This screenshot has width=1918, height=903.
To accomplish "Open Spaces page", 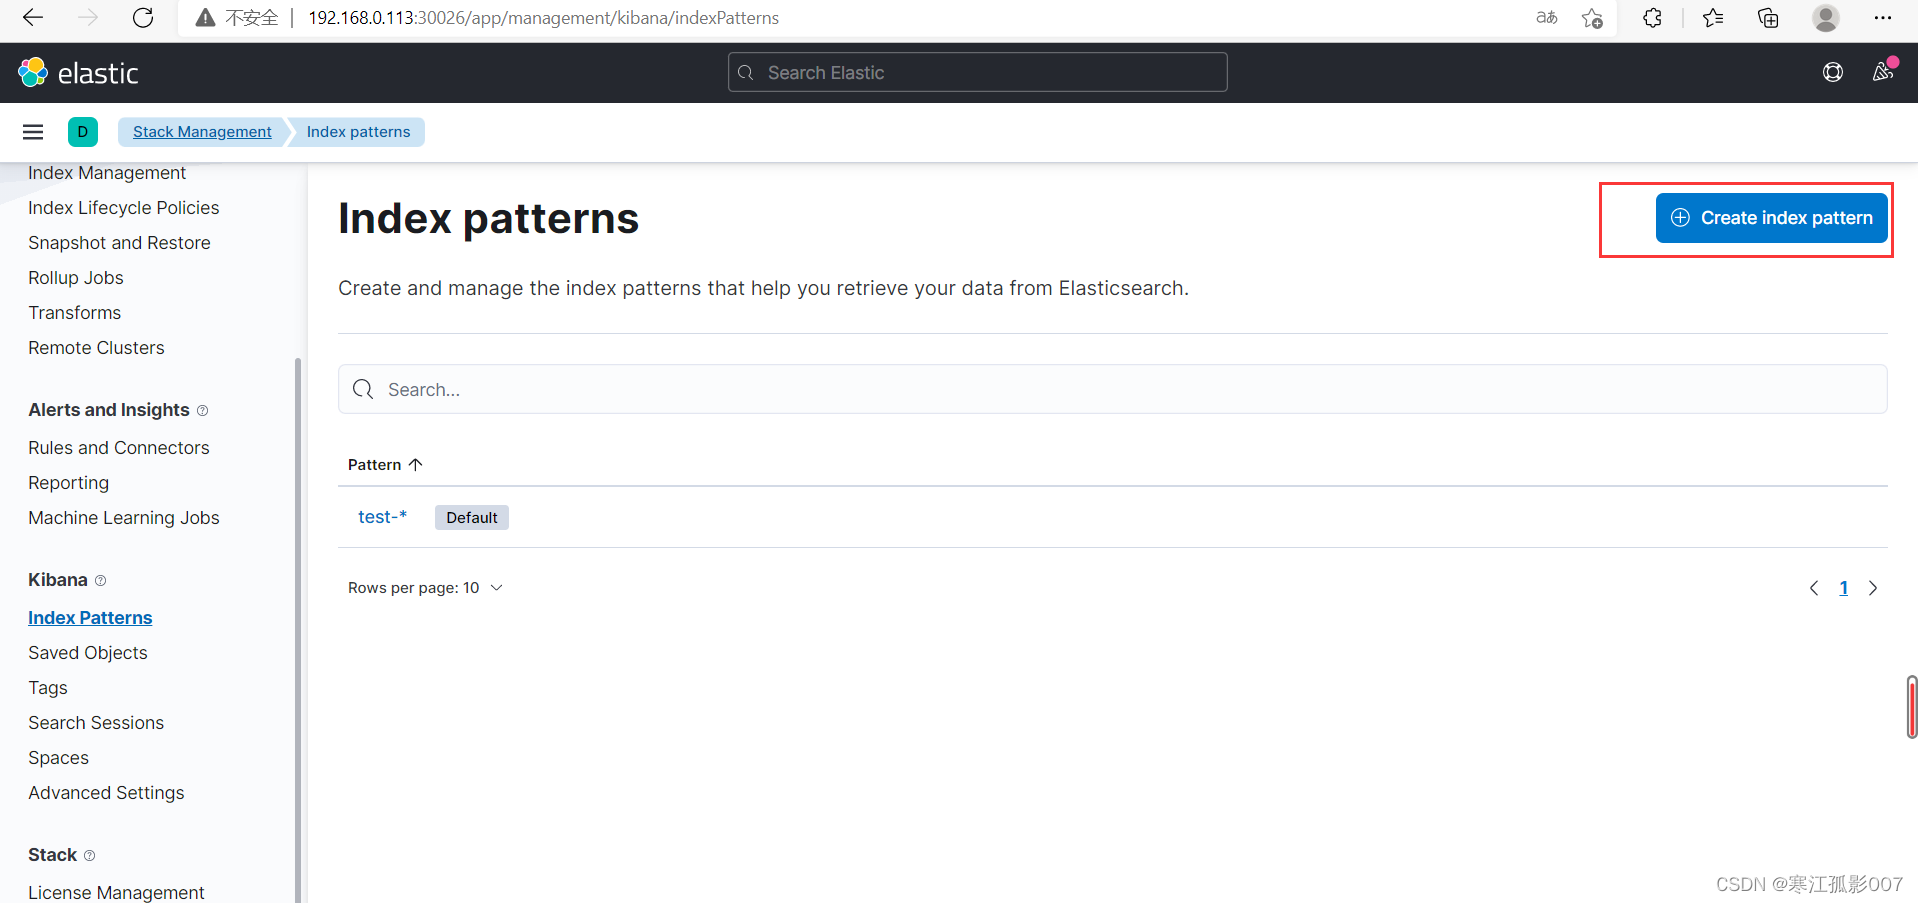I will 58,758.
